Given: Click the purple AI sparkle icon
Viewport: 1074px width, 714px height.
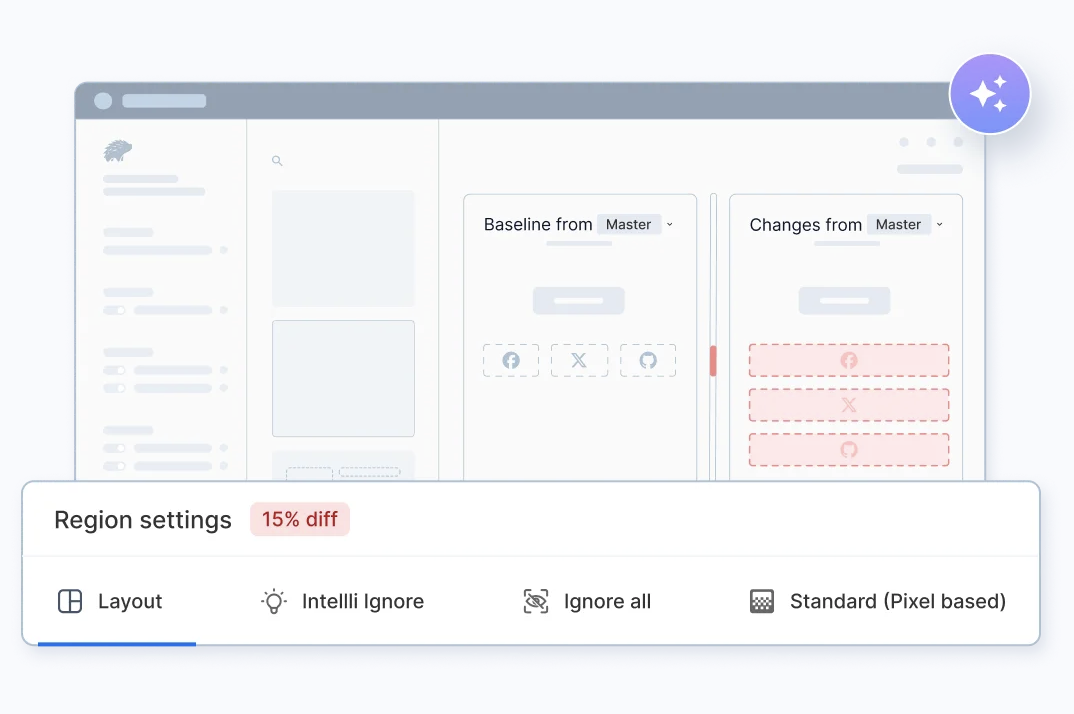Looking at the screenshot, I should click(x=989, y=94).
